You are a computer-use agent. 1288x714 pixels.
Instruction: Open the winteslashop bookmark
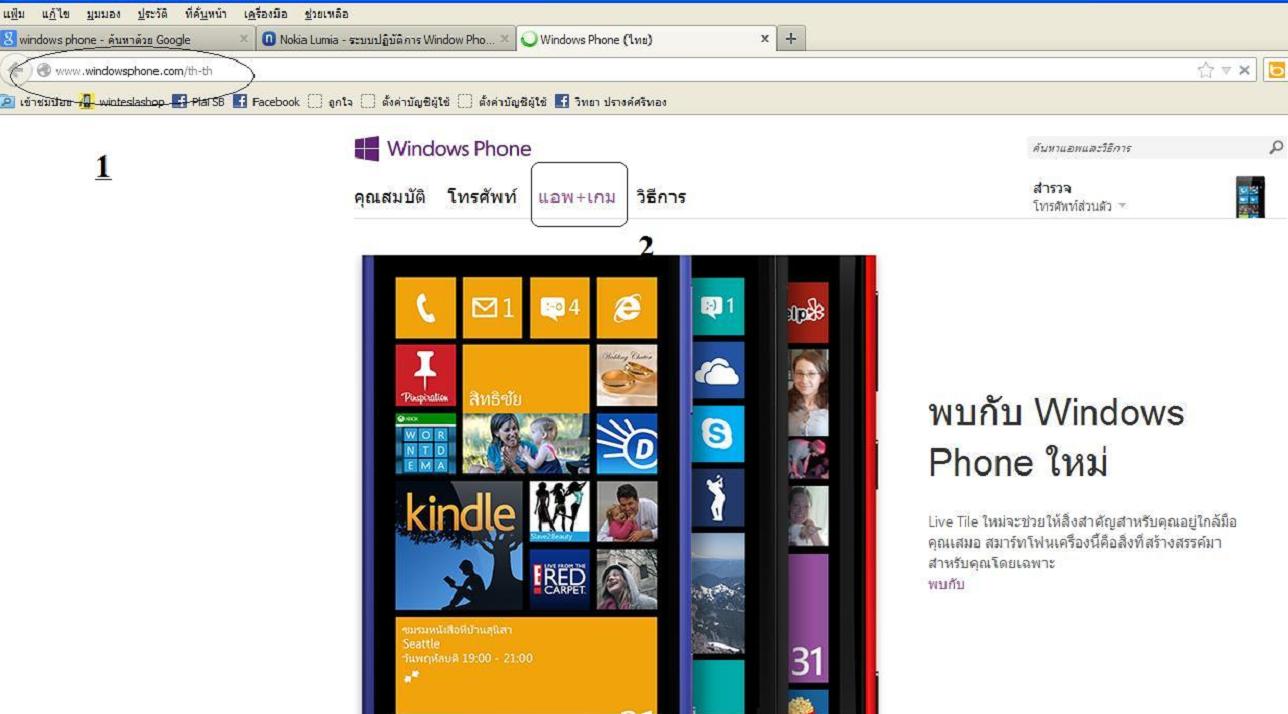pyautogui.click(x=122, y=101)
